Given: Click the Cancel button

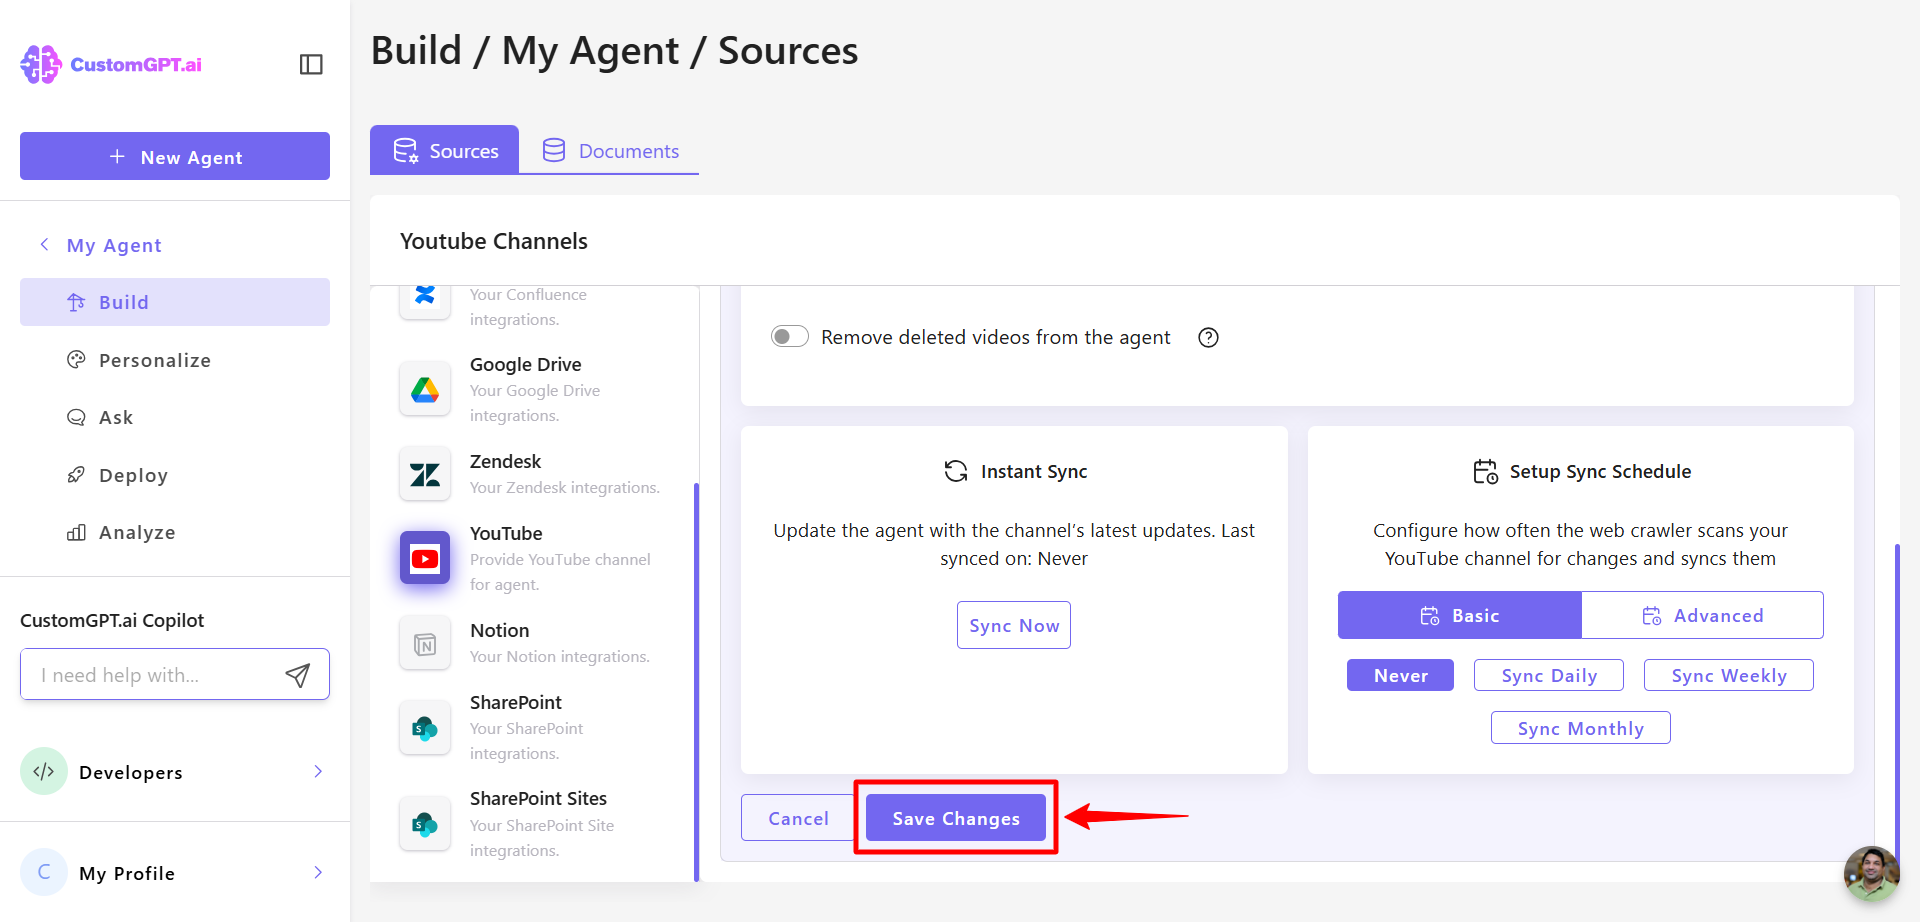Looking at the screenshot, I should tap(798, 818).
